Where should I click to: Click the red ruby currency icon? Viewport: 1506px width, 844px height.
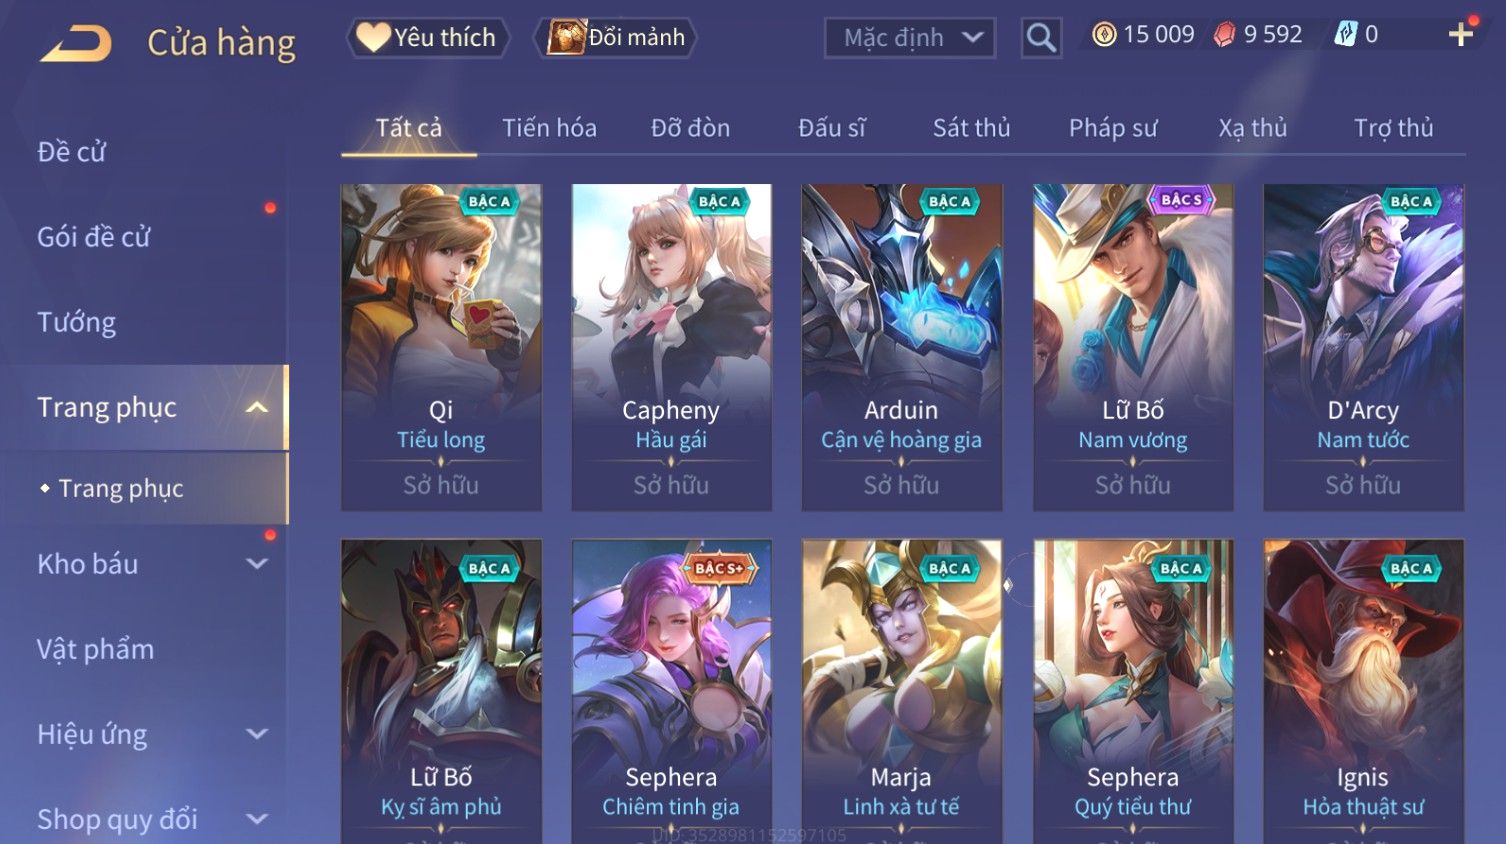(x=1225, y=35)
